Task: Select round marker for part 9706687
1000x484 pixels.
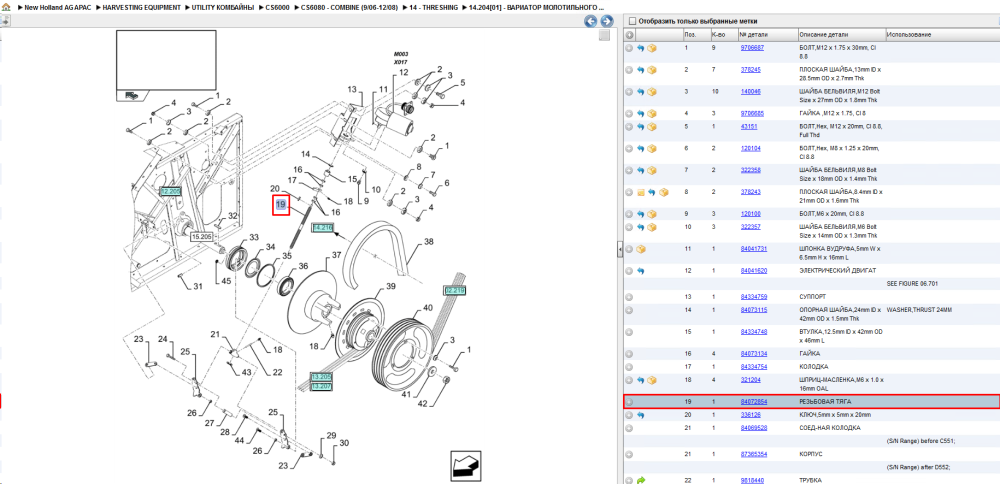Action: (629, 48)
